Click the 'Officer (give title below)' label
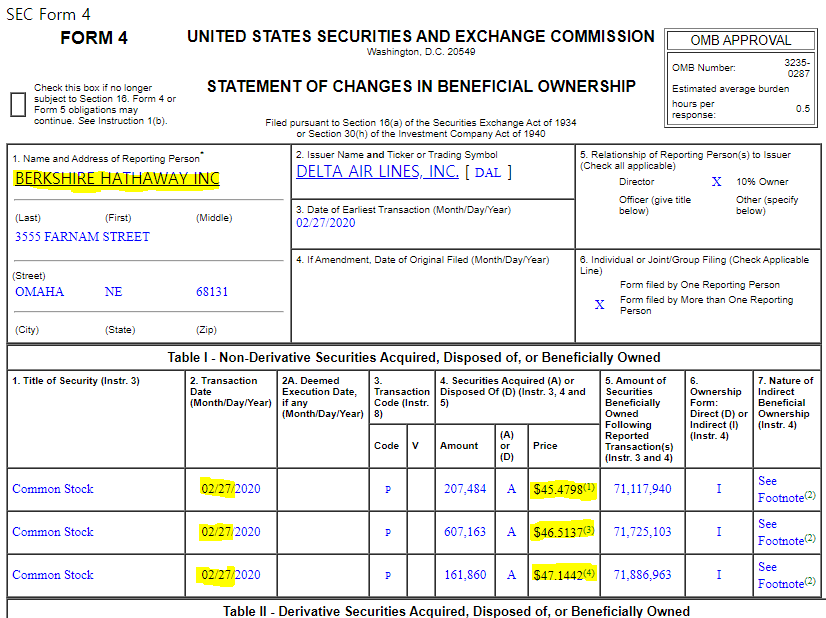 coord(655,205)
